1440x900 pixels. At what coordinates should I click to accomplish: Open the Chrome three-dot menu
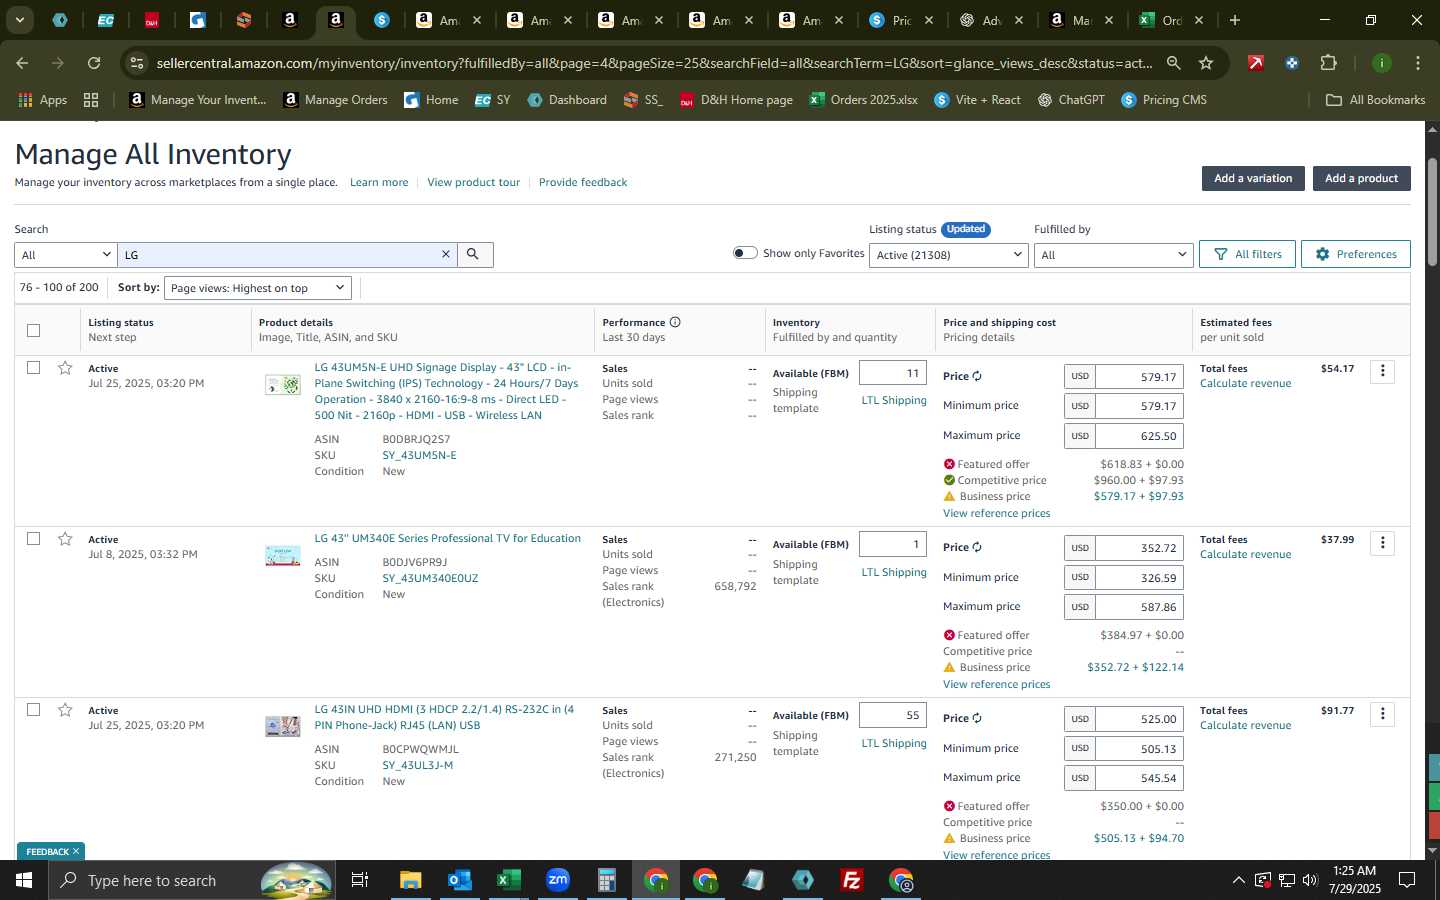(1418, 63)
